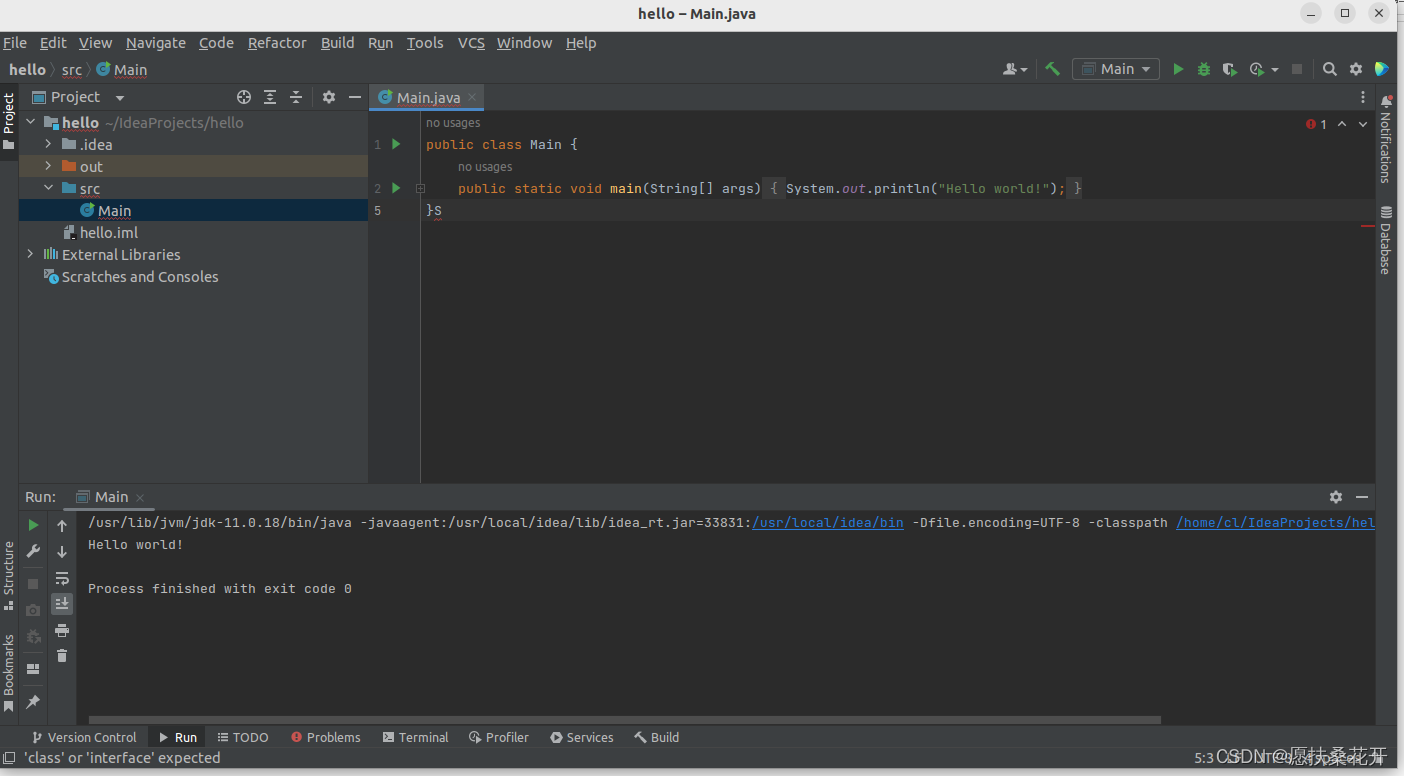The height and width of the screenshot is (776, 1404).
Task: Open the Notifications bell sidebar
Action: (1386, 139)
